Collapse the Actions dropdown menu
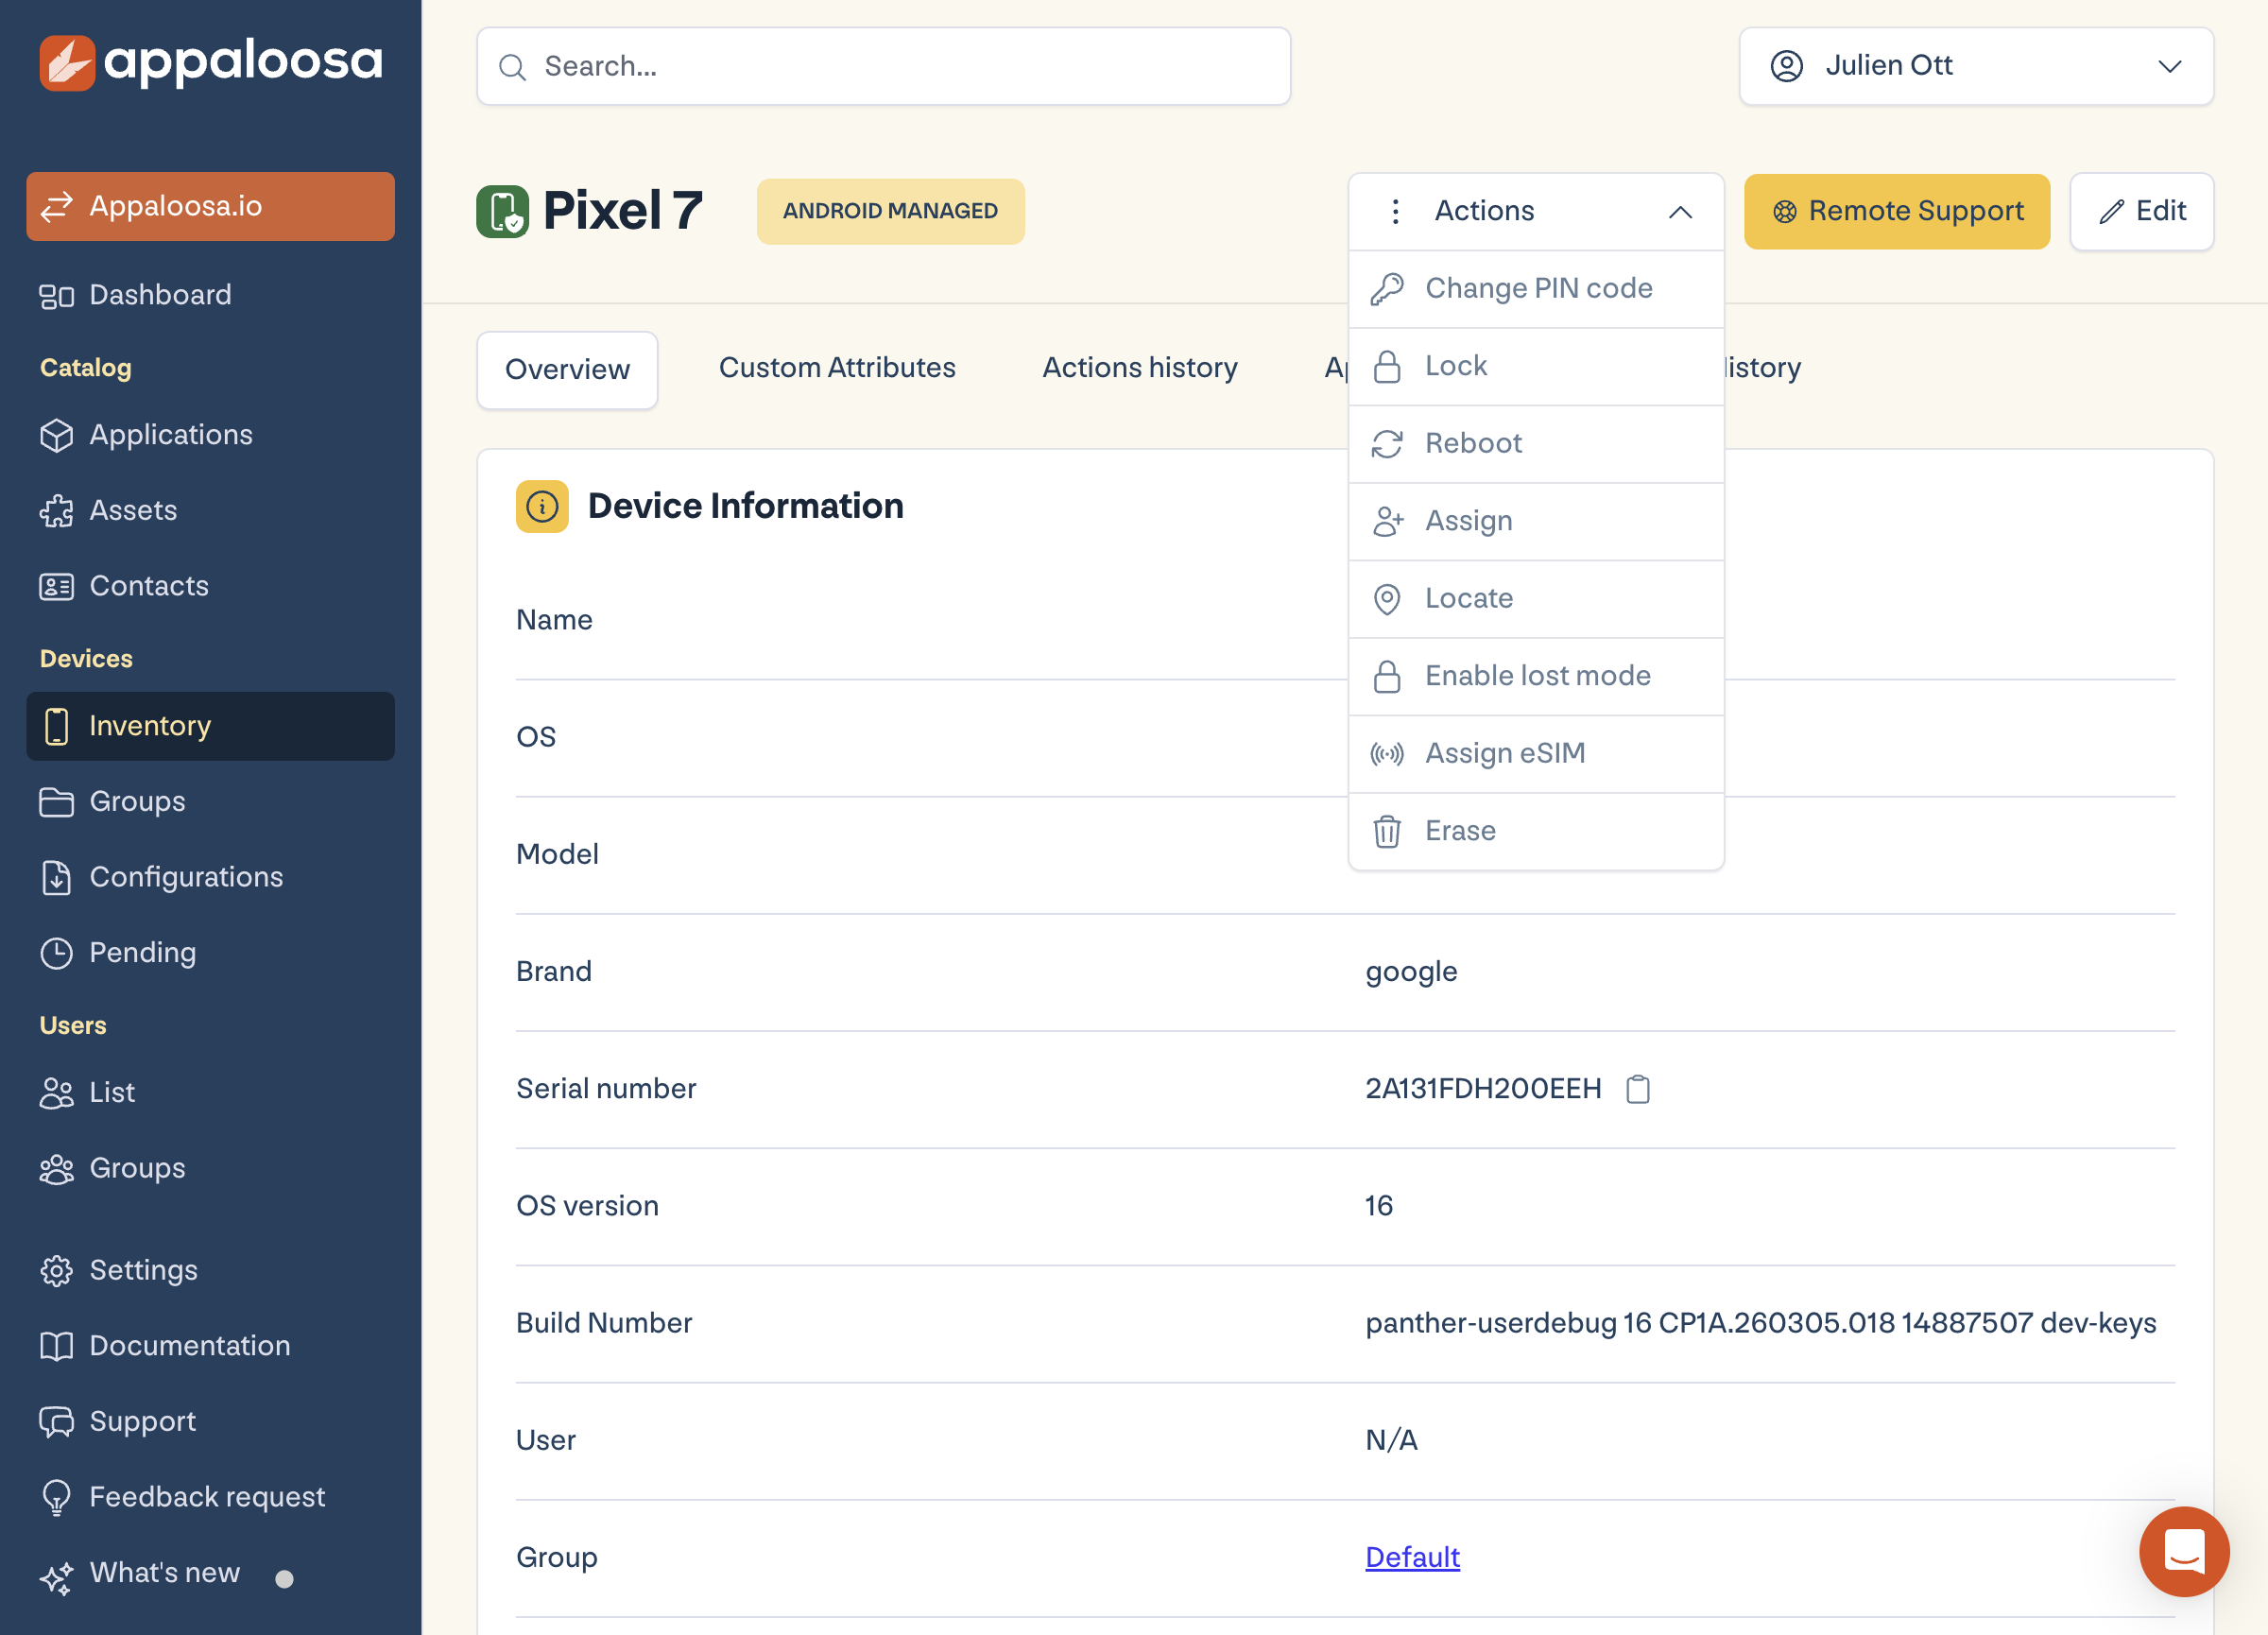This screenshot has height=1635, width=2268. [1536, 211]
